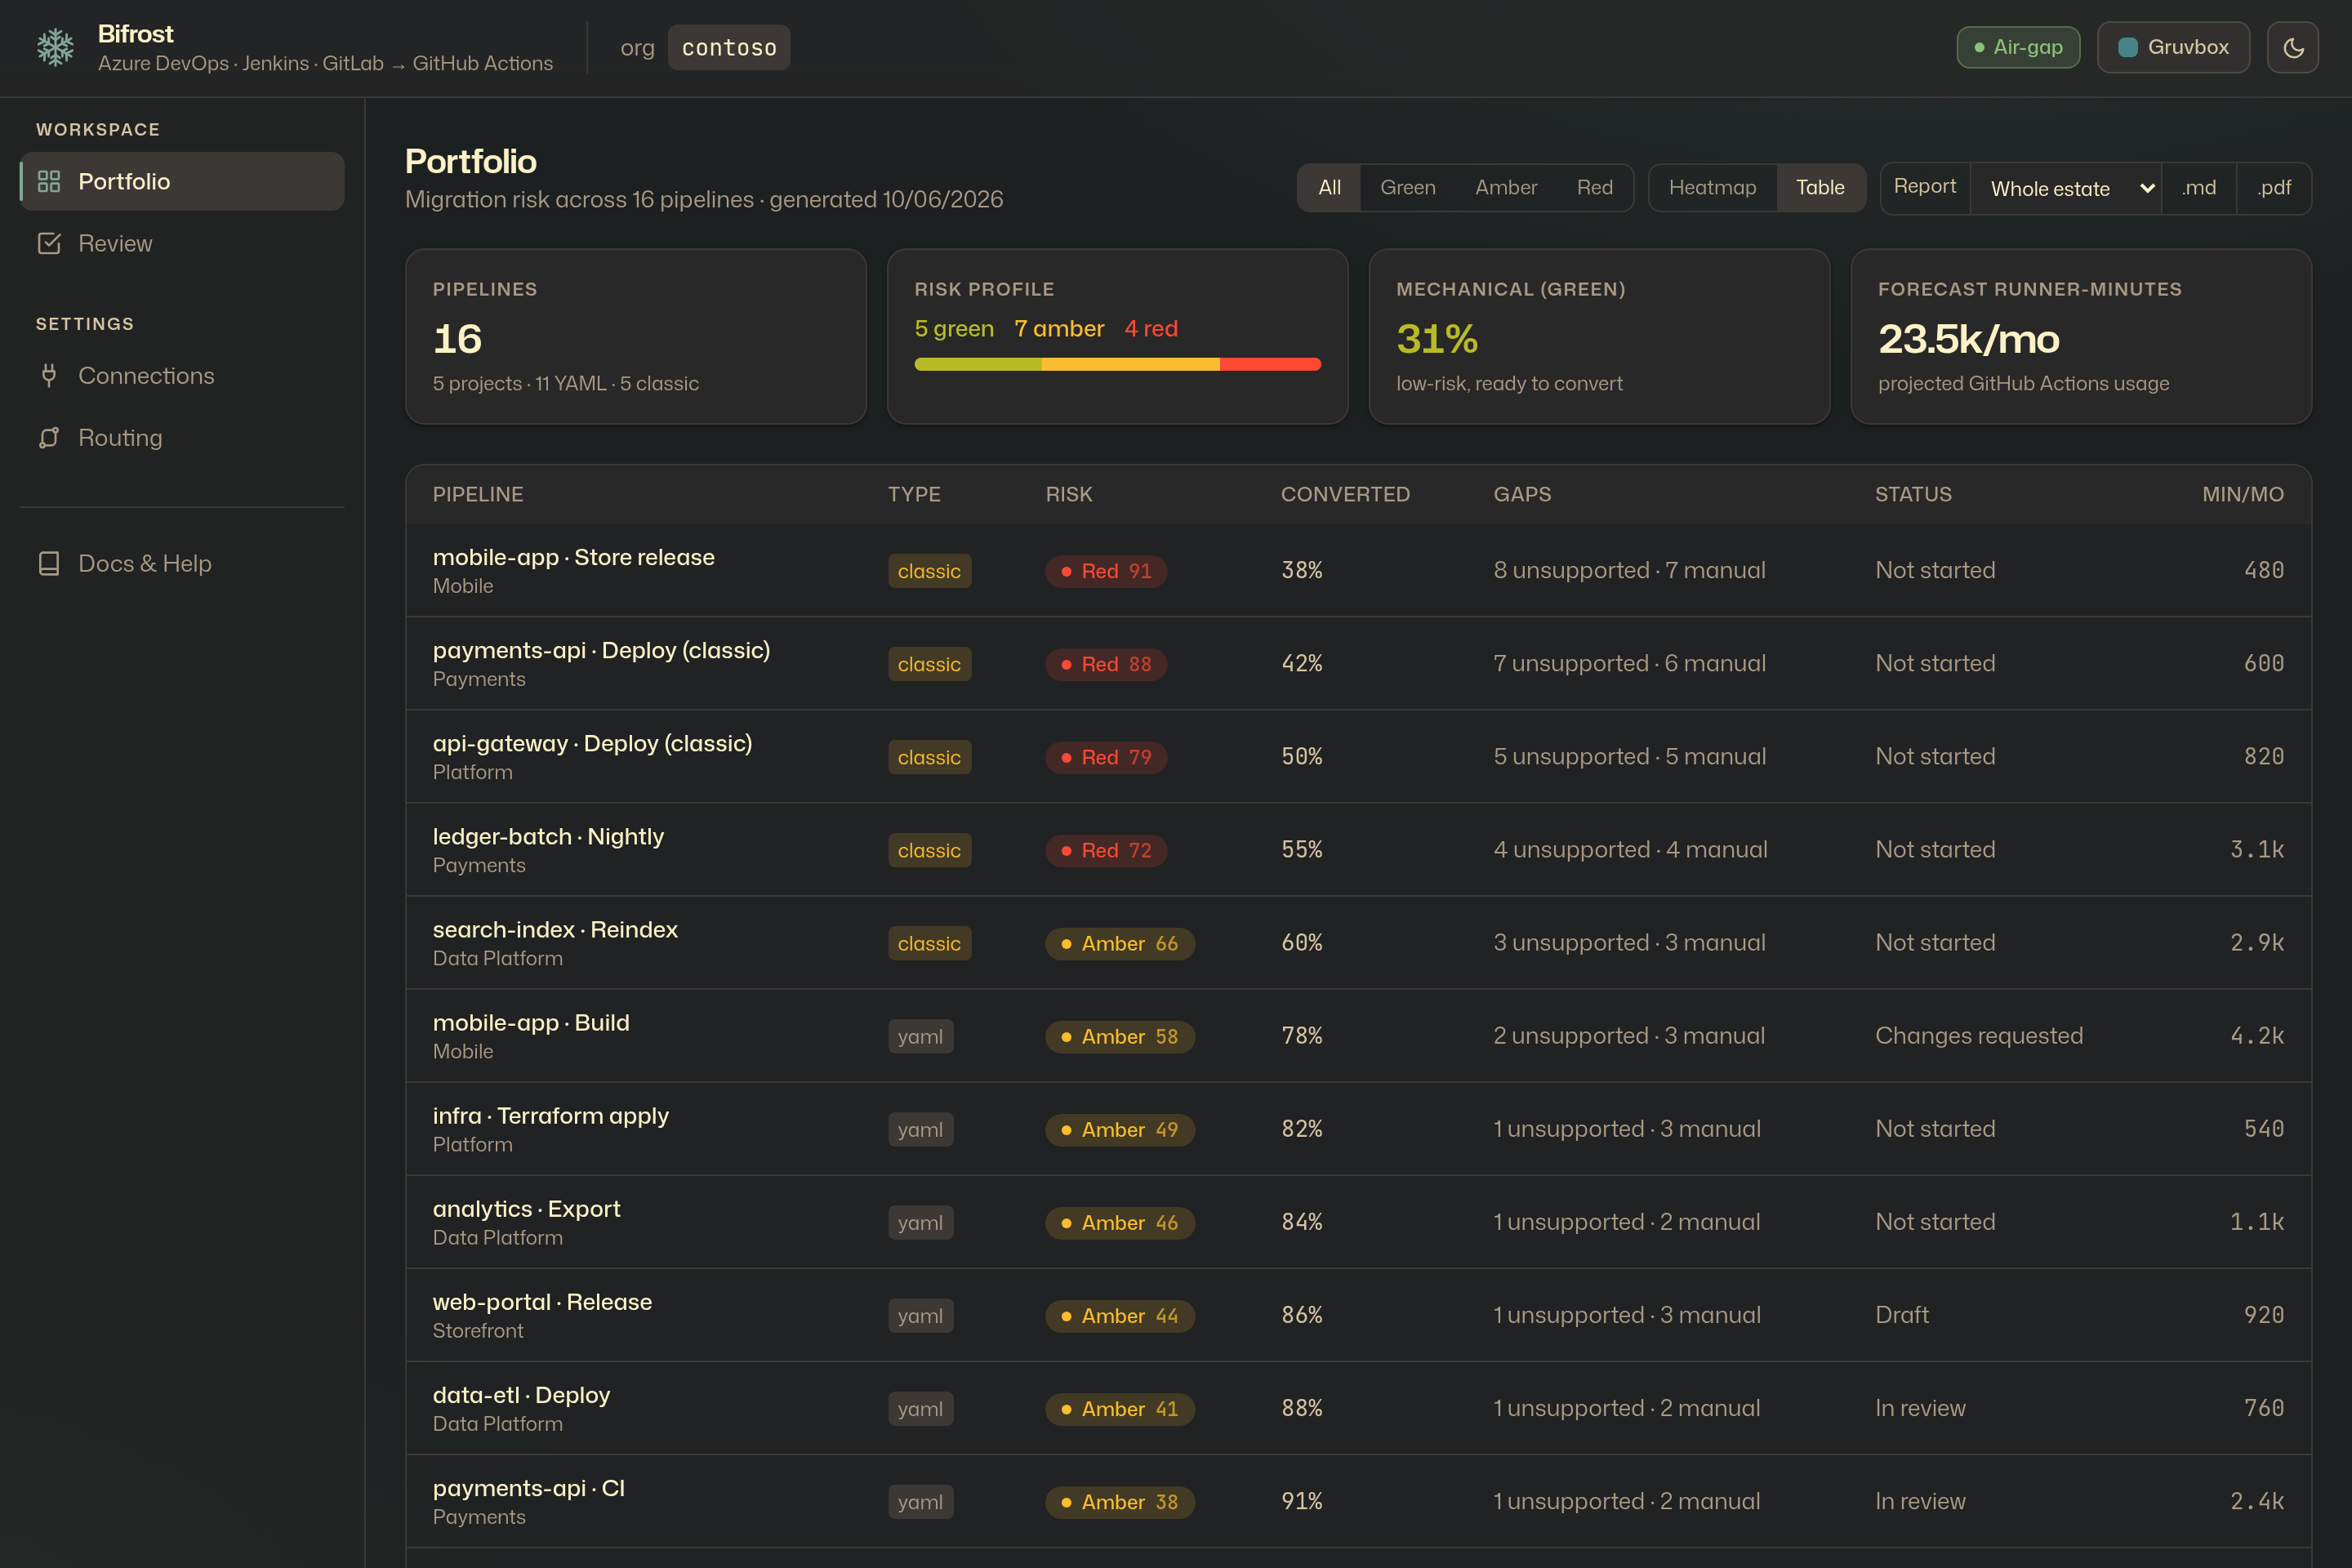
Task: Switch to Heatmap view
Action: (1712, 187)
